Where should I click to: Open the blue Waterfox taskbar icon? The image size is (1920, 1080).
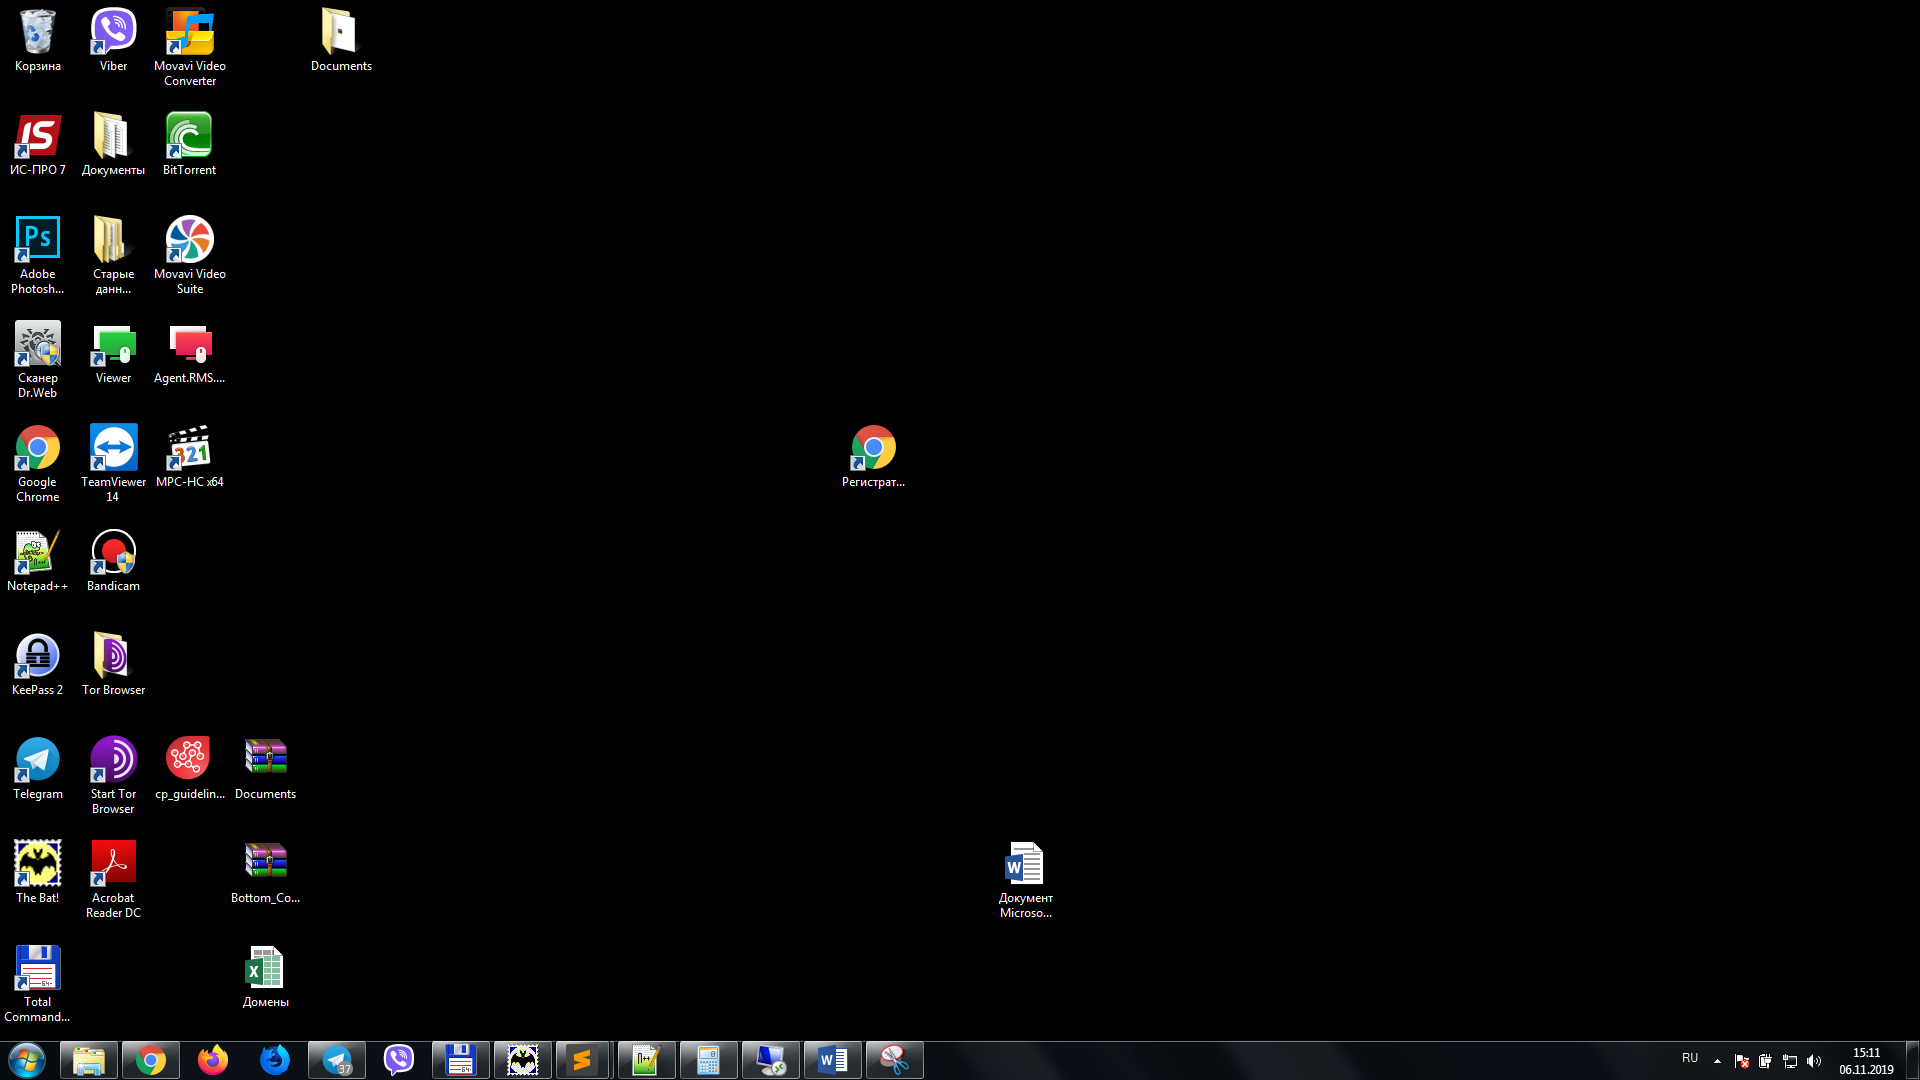click(275, 1060)
